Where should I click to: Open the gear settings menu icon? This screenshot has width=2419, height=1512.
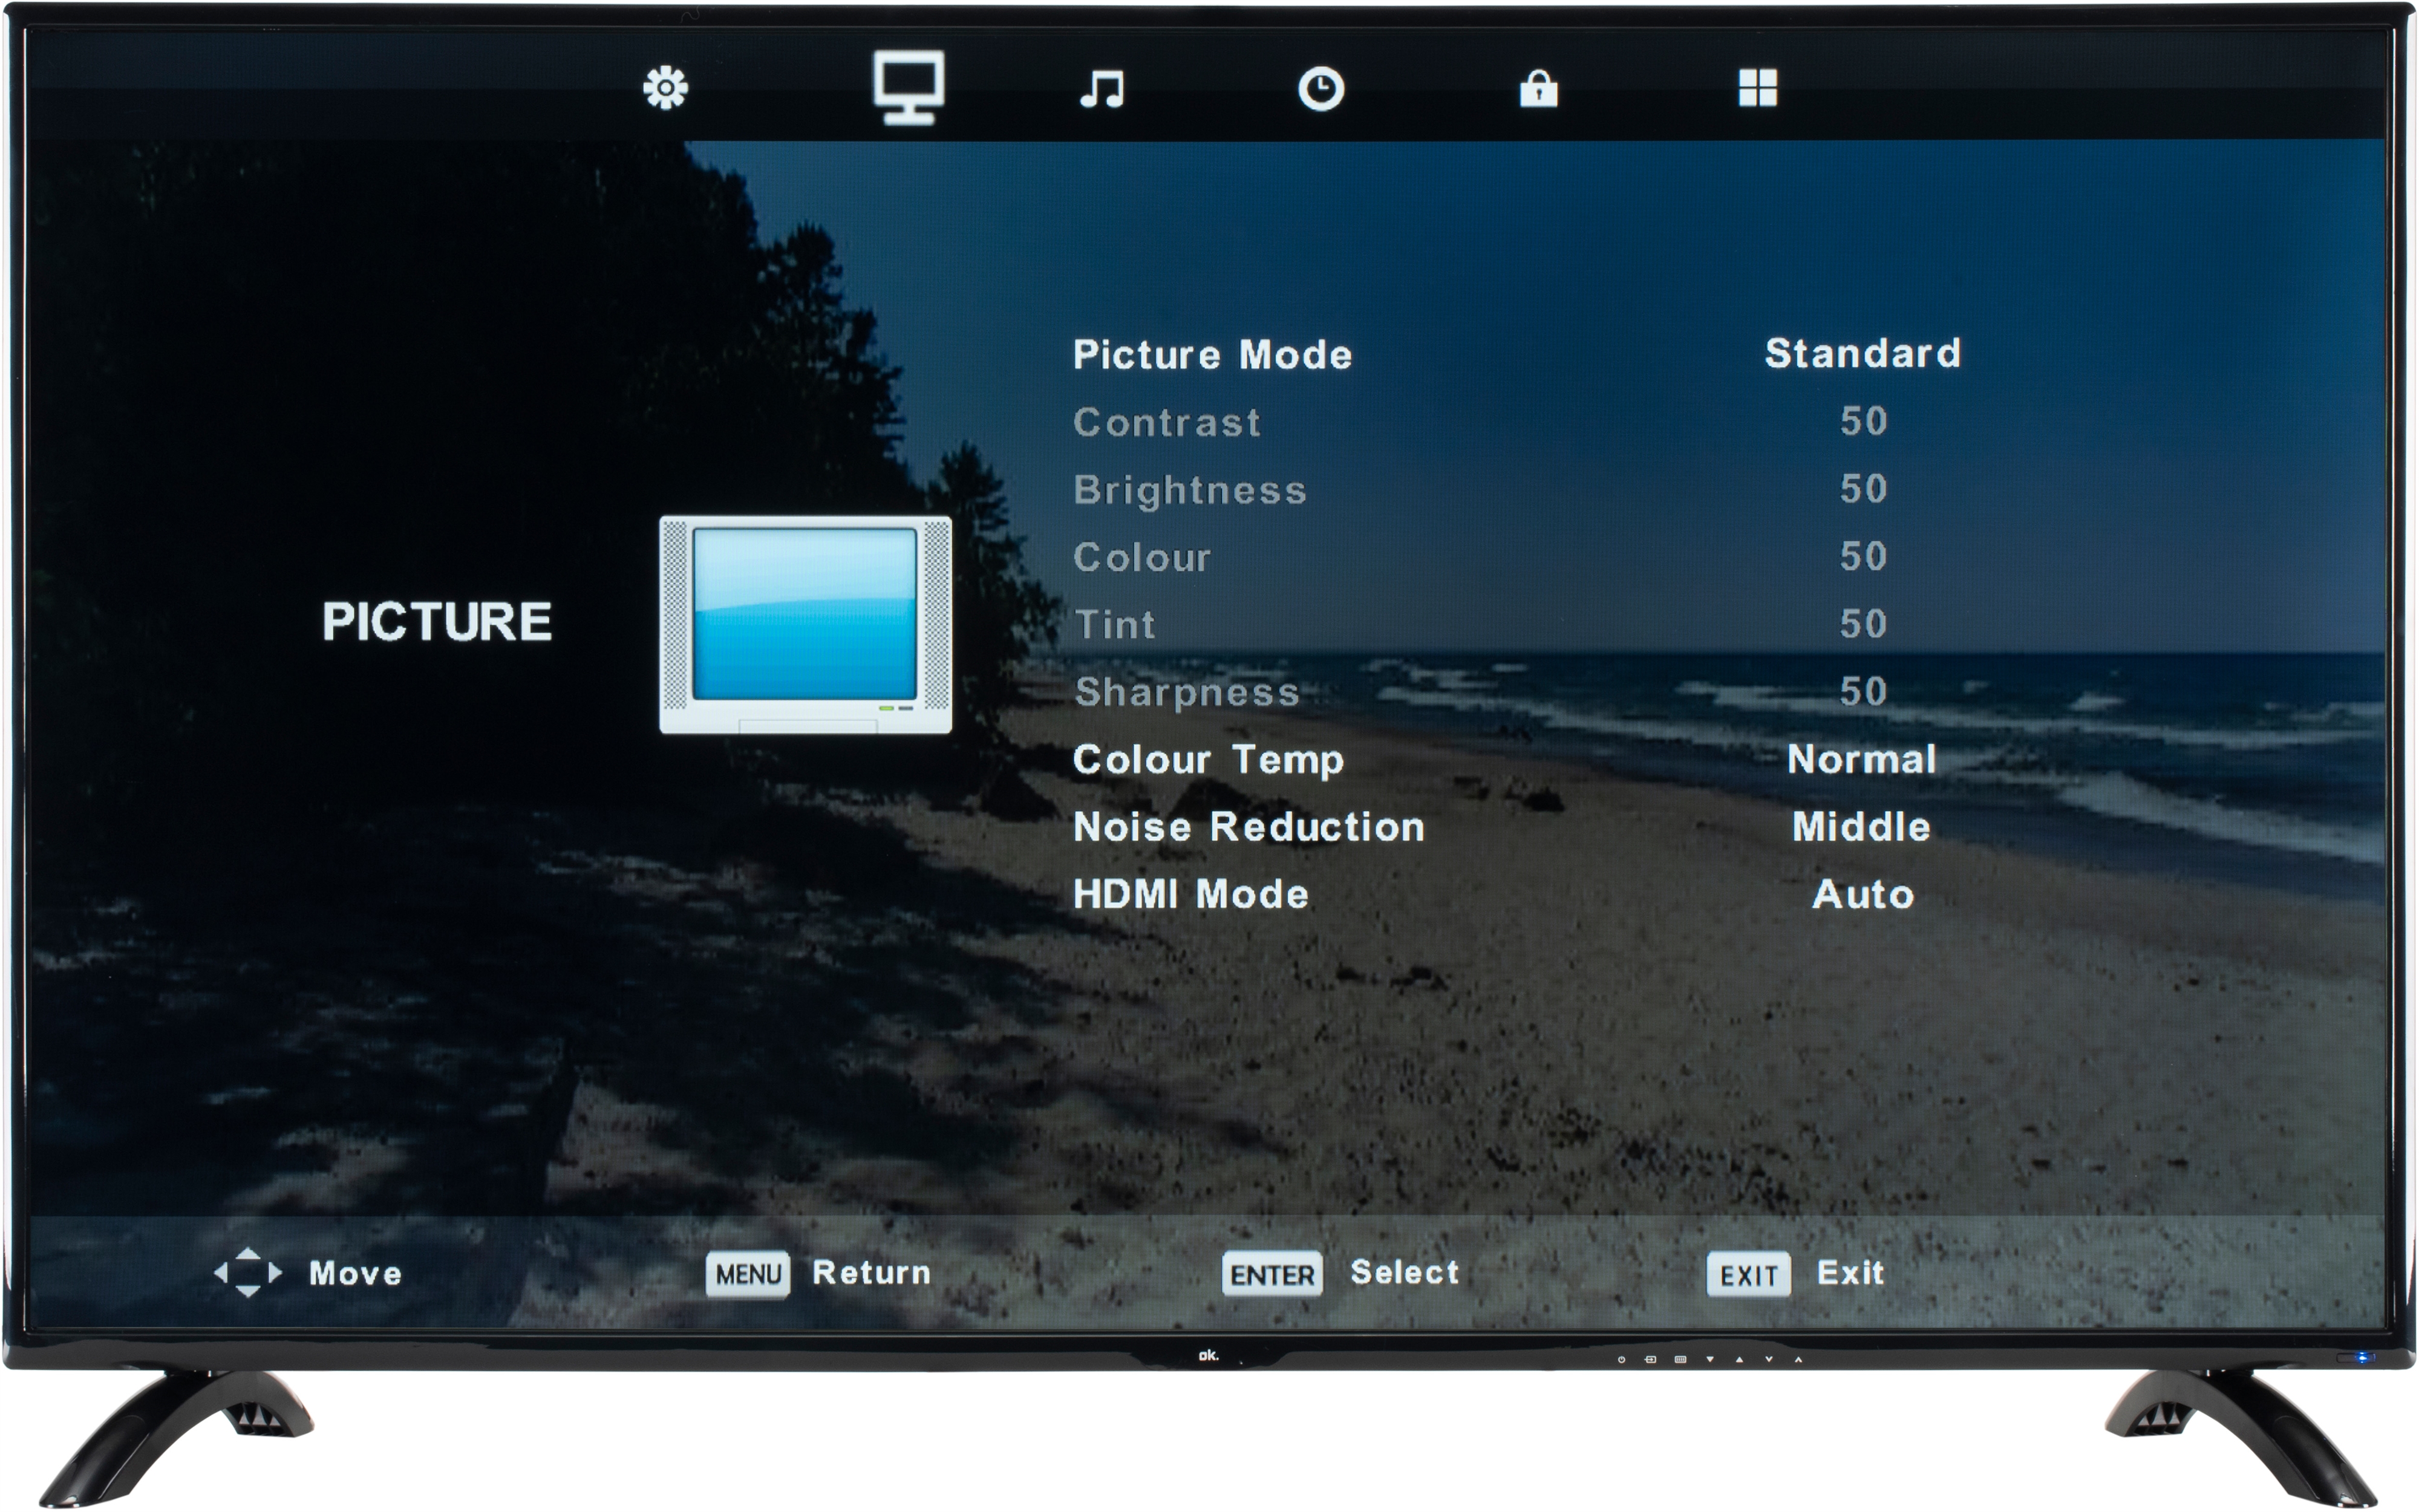665,88
